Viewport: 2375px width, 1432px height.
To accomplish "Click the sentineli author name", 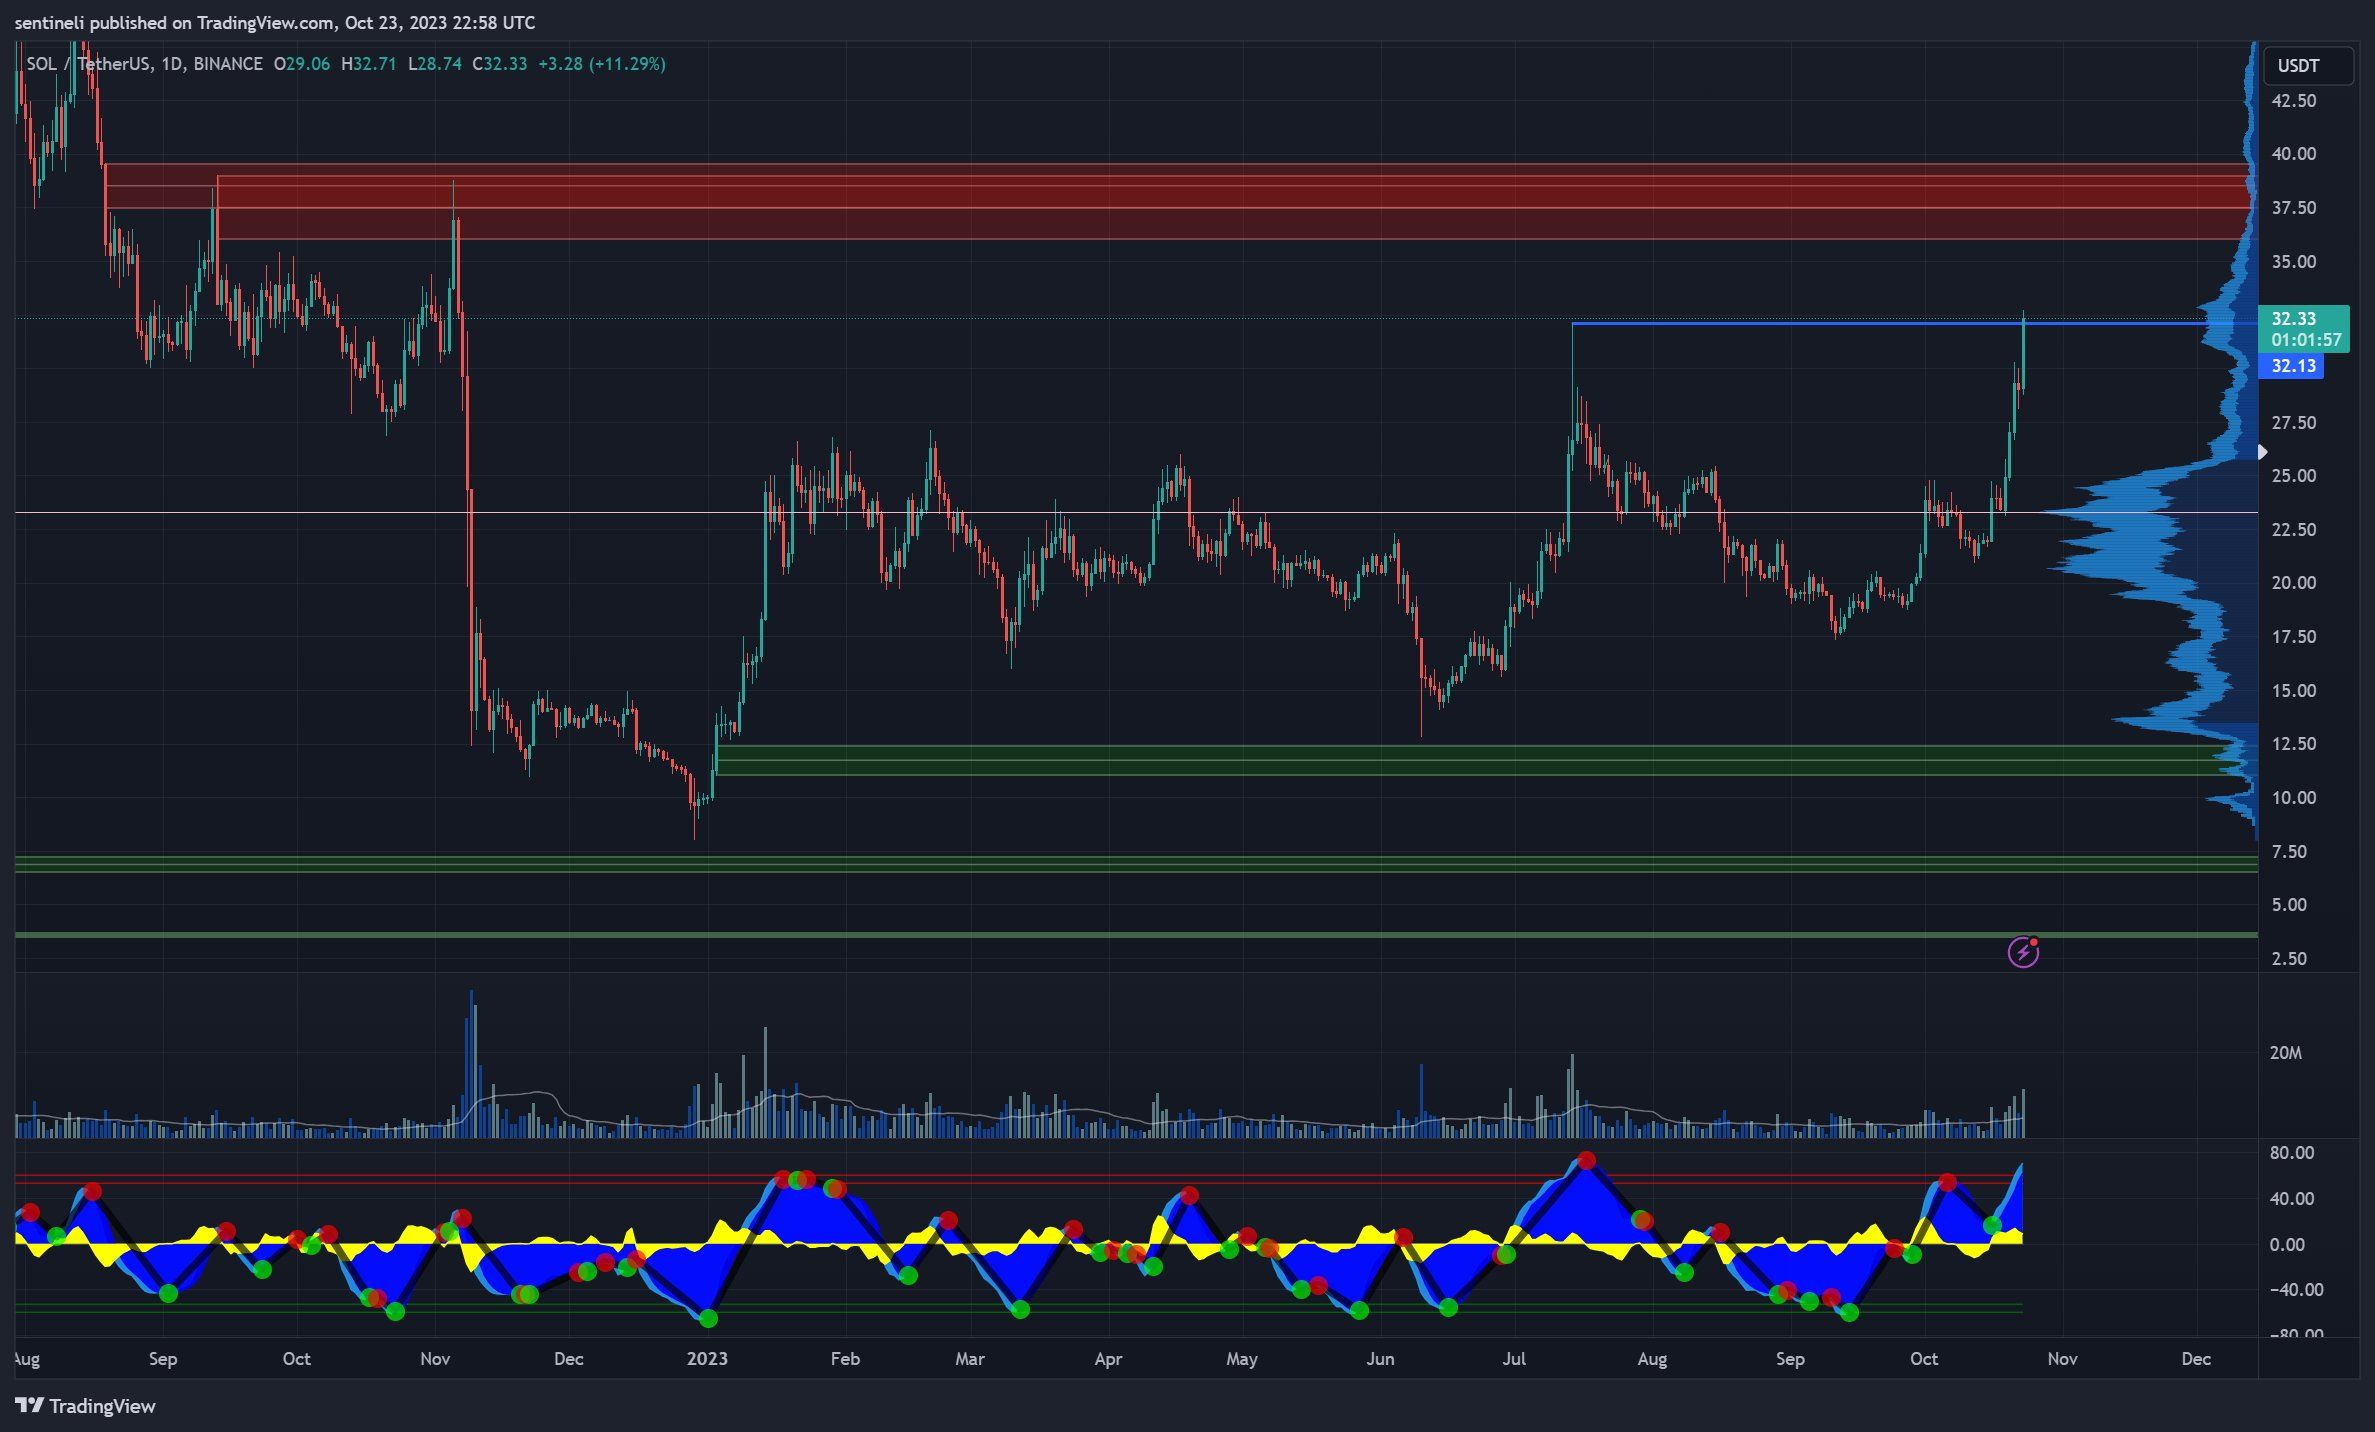I will pos(49,22).
